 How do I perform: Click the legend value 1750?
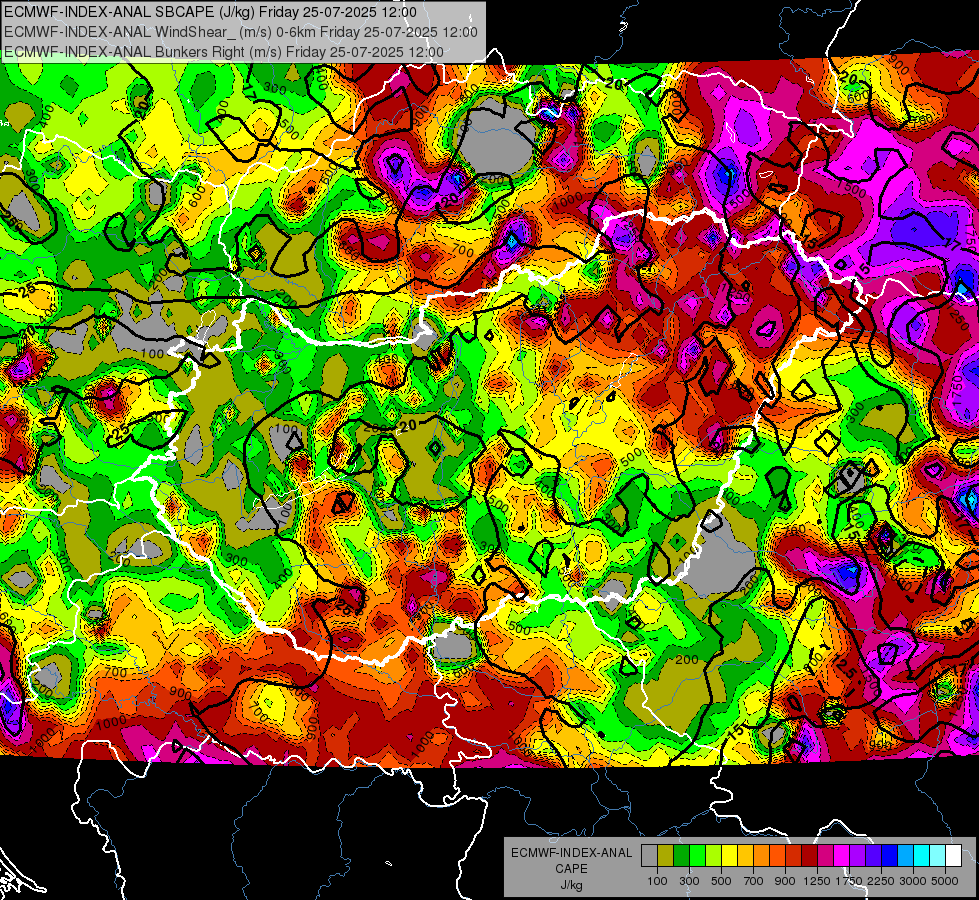point(849,881)
